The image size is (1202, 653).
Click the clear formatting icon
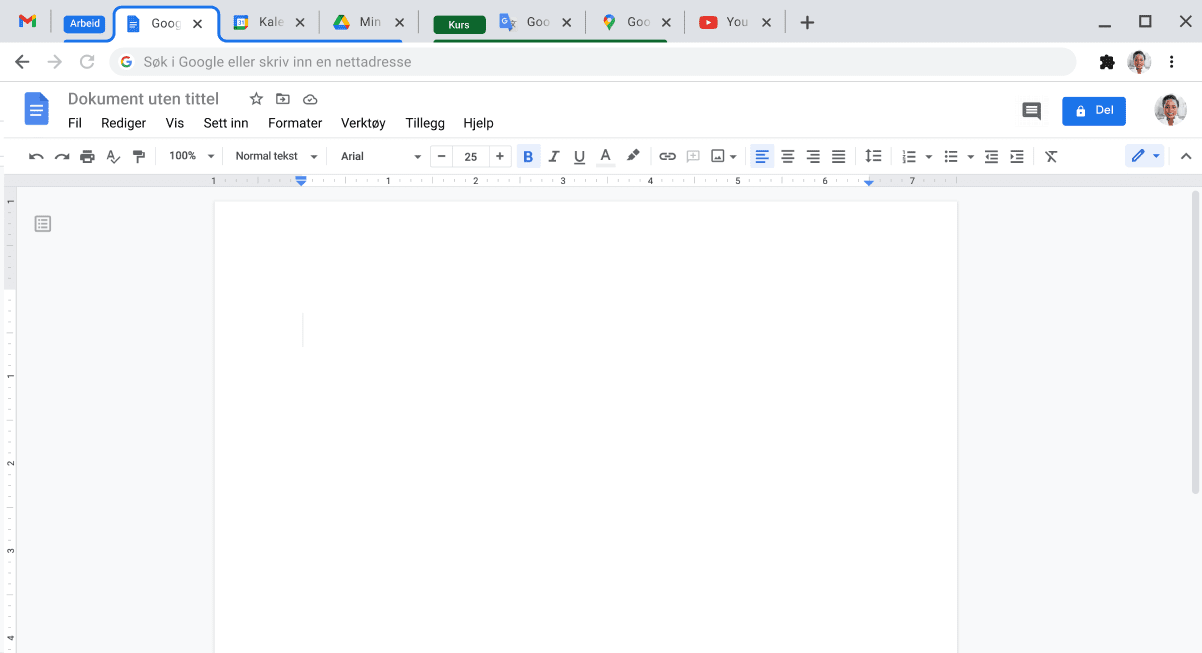[1051, 156]
